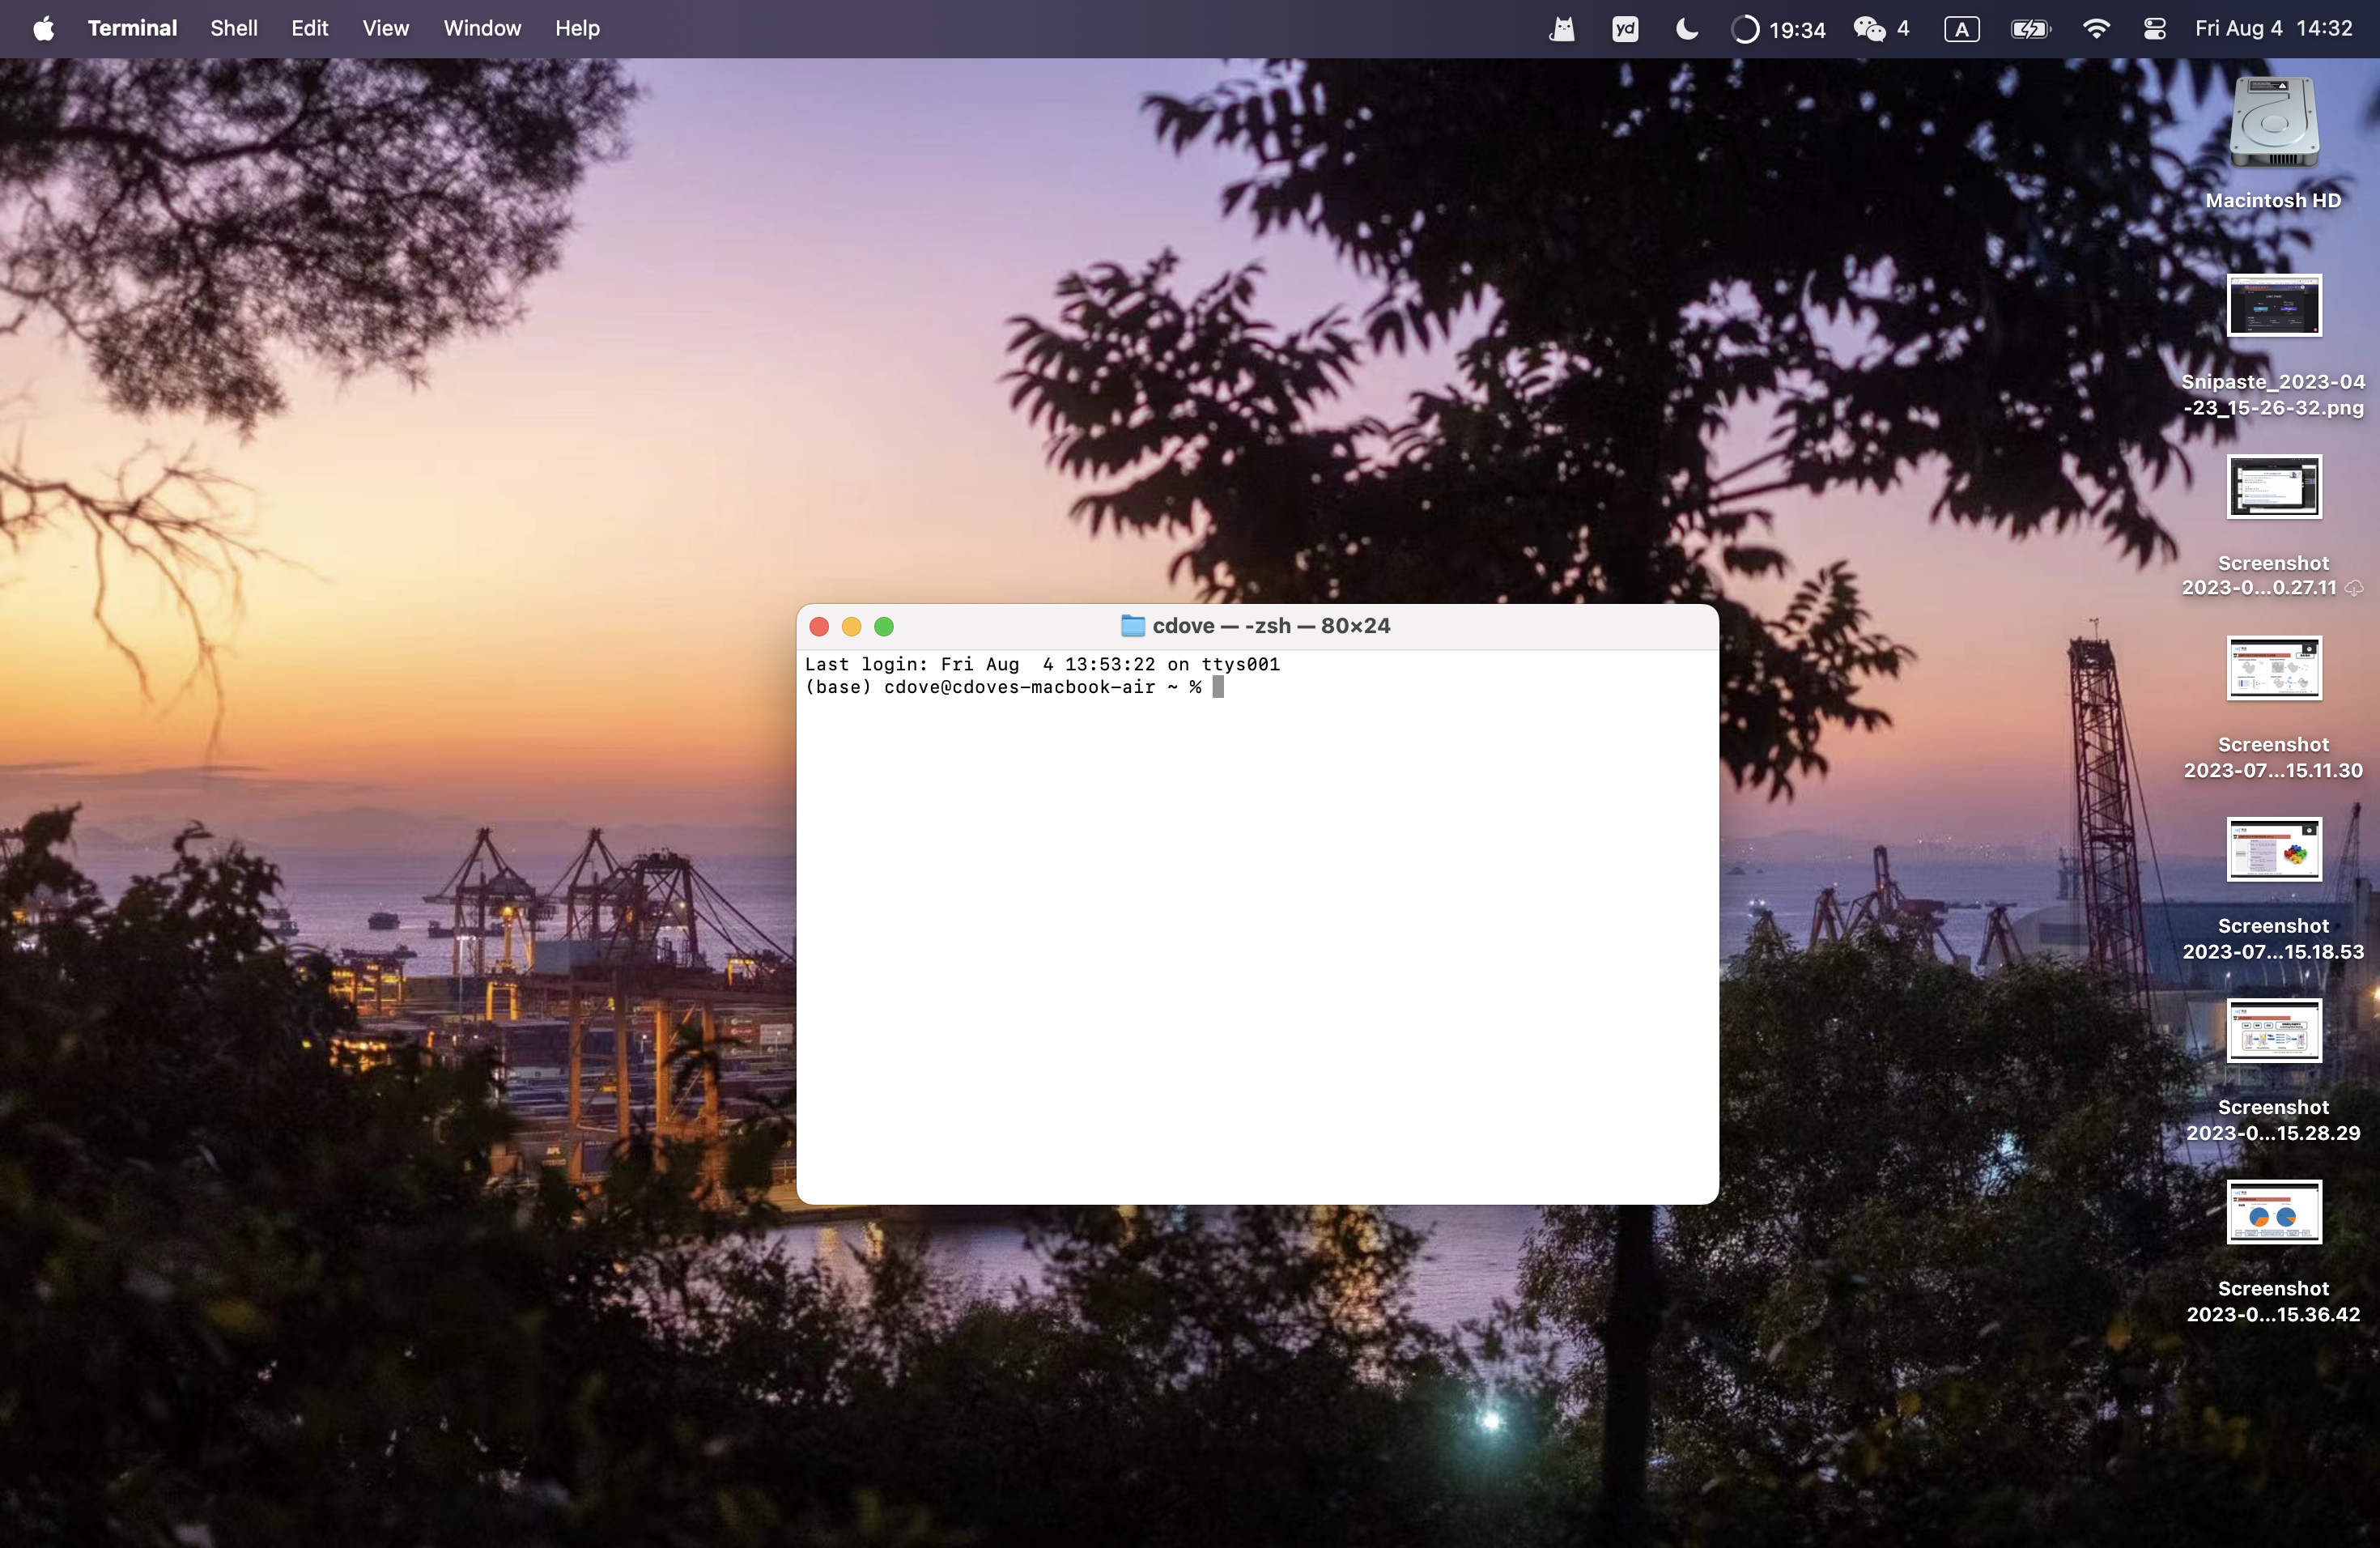The width and height of the screenshot is (2380, 1548).
Task: Open the Window menu
Action: coord(482,28)
